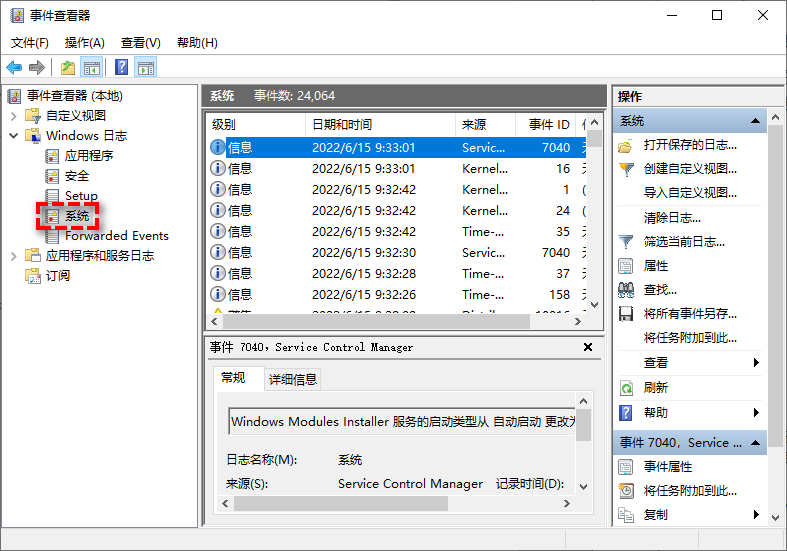The width and height of the screenshot is (787, 551).
Task: Expand the 帮助 submenu in actions pane
Action: [x=756, y=412]
